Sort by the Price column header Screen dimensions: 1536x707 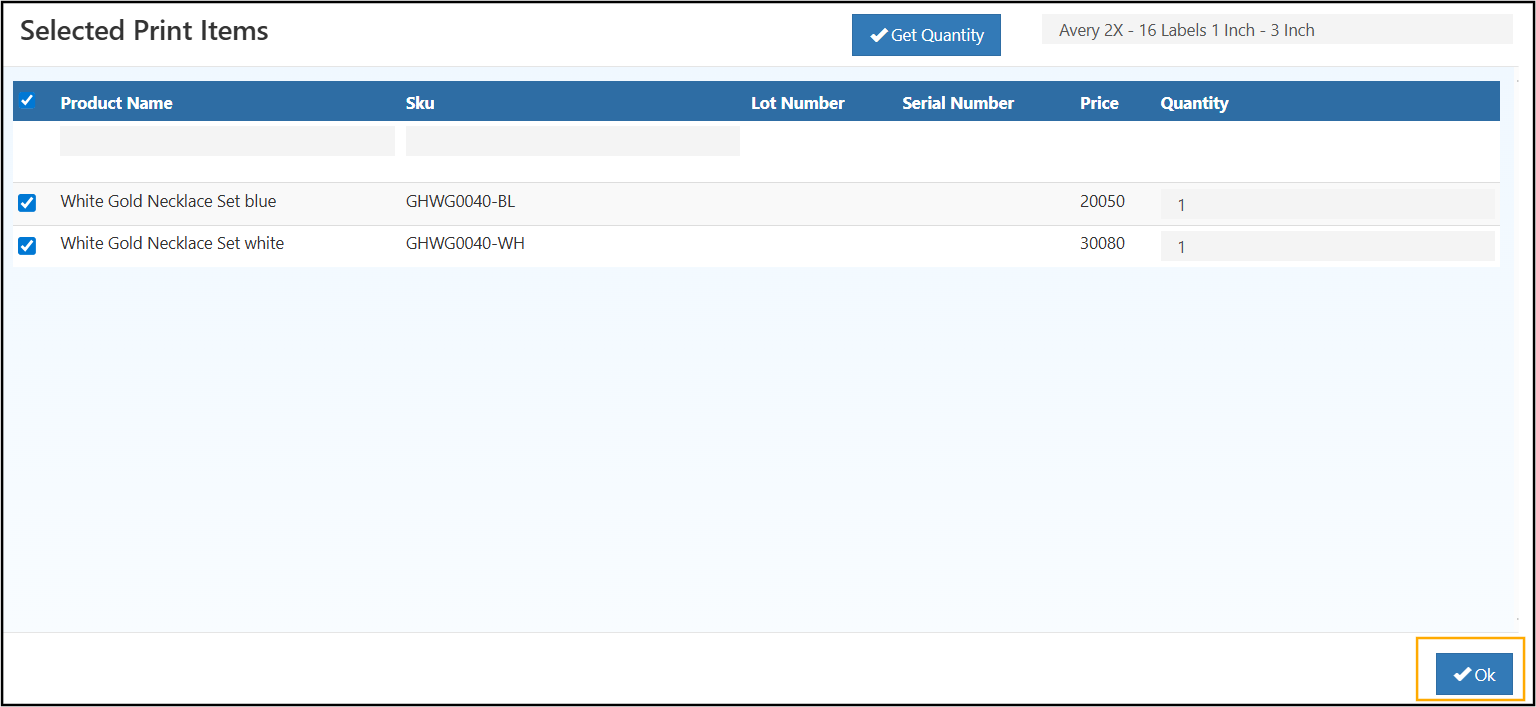click(x=1099, y=103)
